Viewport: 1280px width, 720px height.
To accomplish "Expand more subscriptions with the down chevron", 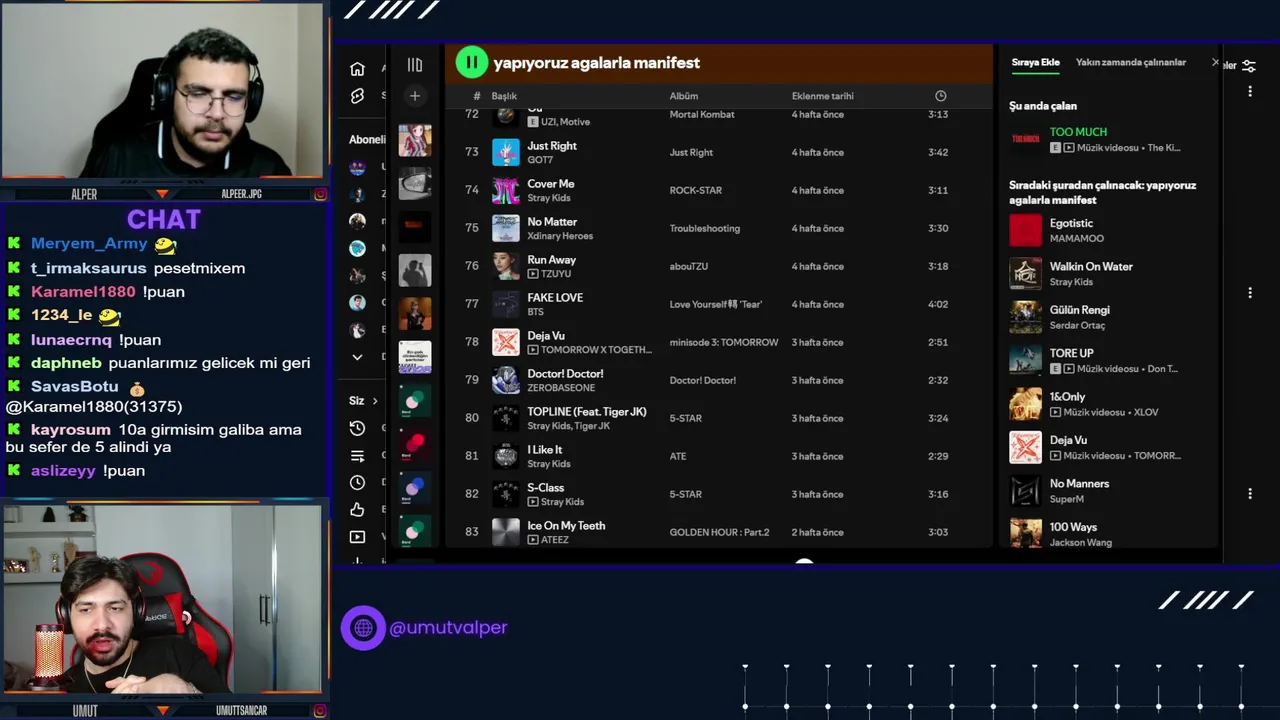I will click(x=357, y=357).
